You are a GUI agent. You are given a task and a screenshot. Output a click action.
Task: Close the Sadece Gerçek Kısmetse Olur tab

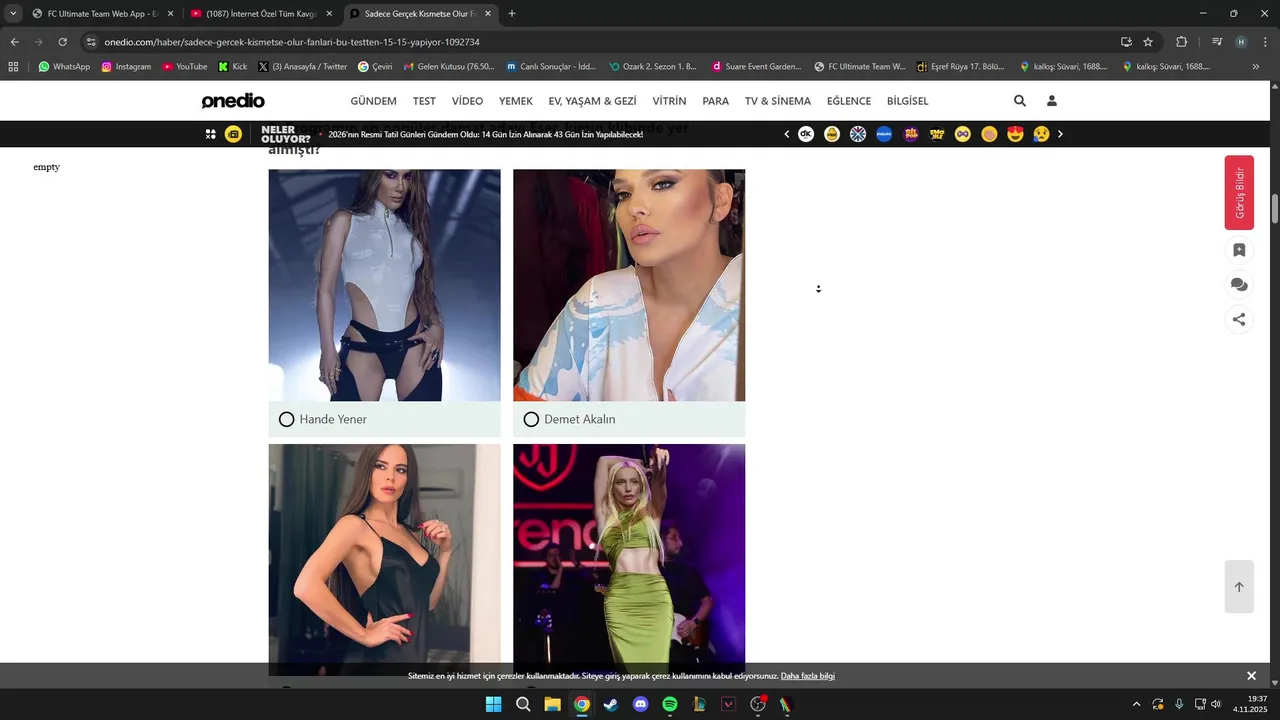[x=488, y=14]
